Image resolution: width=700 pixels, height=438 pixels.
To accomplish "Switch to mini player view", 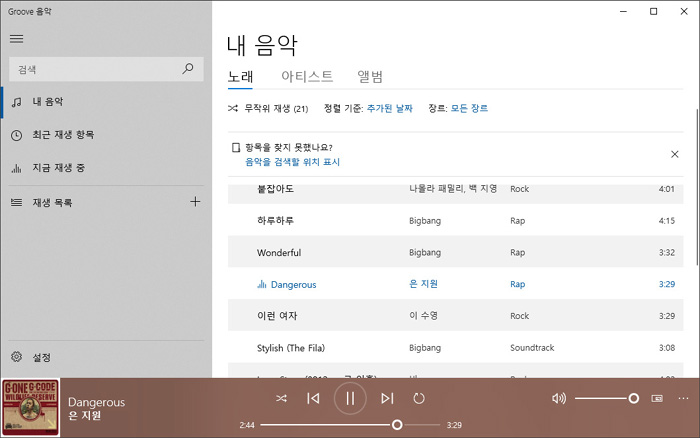I will [x=657, y=398].
